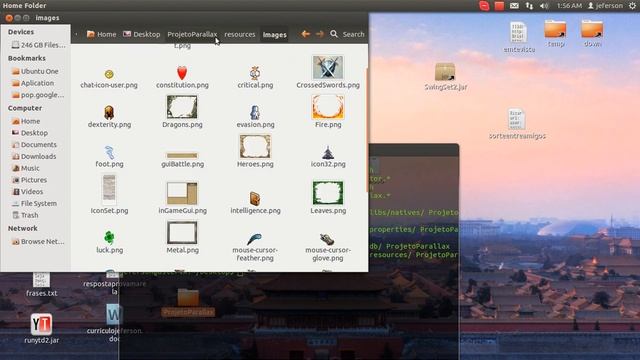The height and width of the screenshot is (360, 640).
Task: Open Pictures in sidebar
Action: pos(29,180)
